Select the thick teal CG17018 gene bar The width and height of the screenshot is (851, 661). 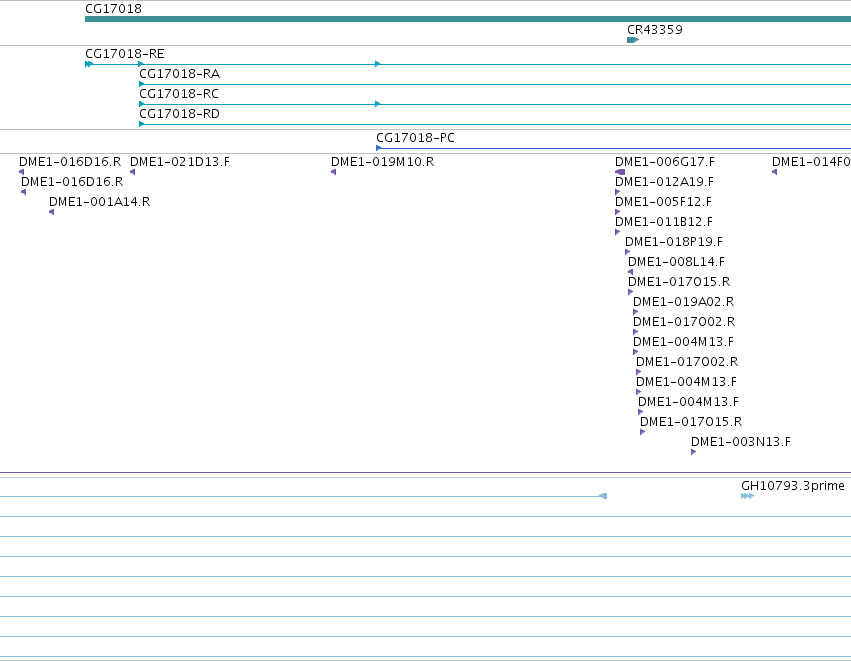[x=468, y=20]
